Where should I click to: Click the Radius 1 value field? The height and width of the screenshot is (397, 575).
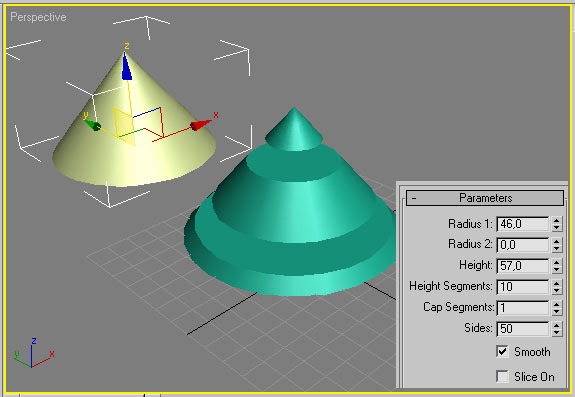click(523, 224)
